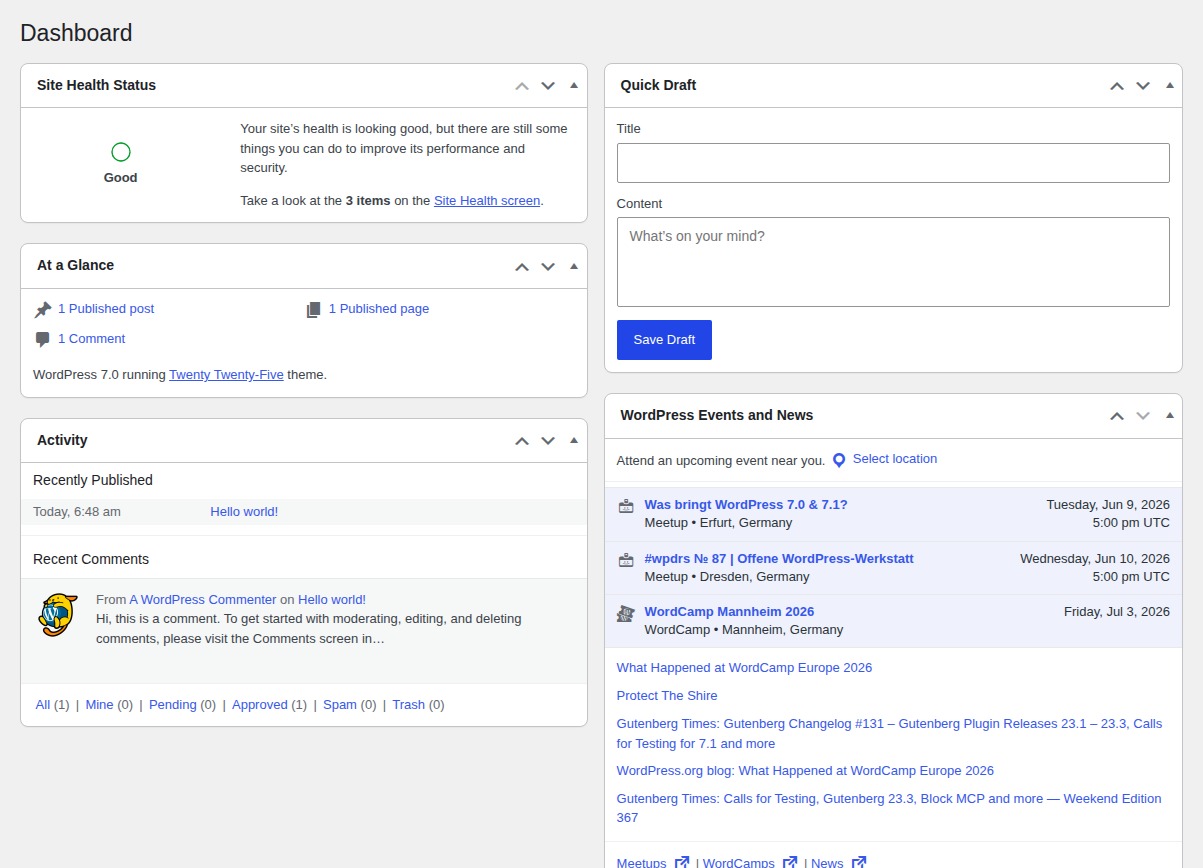Click the pages icon beside Published page
The width and height of the screenshot is (1203, 868).
(314, 310)
